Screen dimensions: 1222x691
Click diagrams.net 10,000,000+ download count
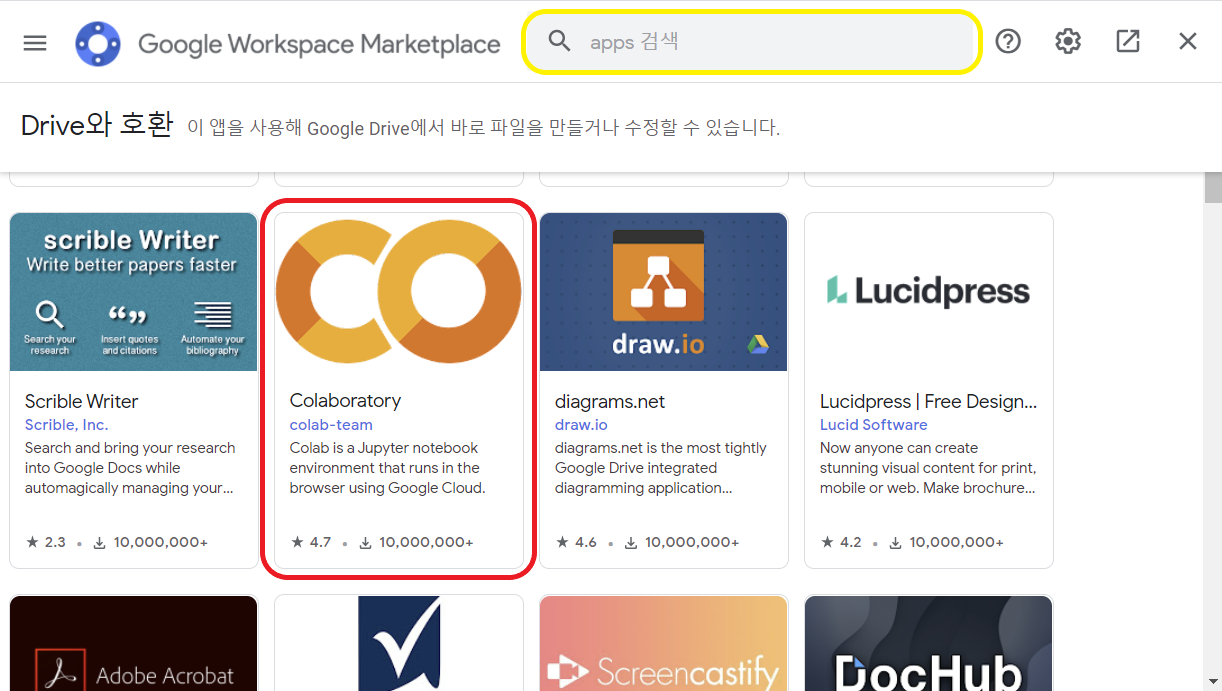pos(682,542)
